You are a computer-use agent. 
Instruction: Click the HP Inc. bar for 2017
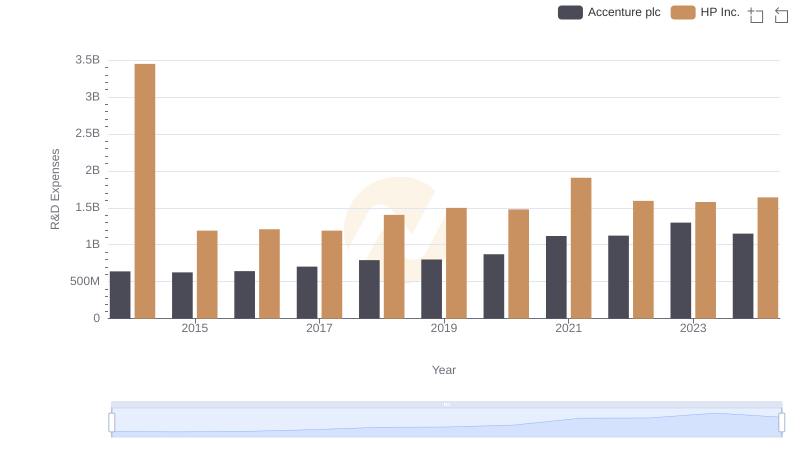[332, 275]
